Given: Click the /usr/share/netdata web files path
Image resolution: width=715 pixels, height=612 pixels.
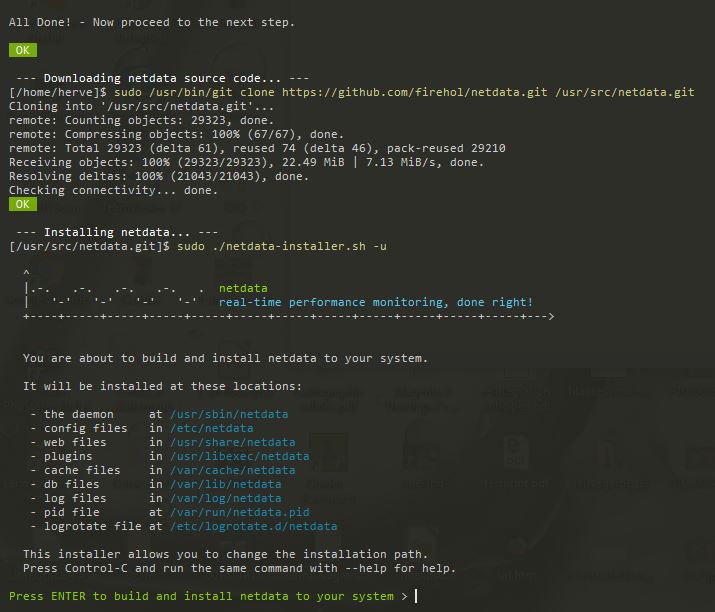Looking at the screenshot, I should pyautogui.click(x=233, y=442).
